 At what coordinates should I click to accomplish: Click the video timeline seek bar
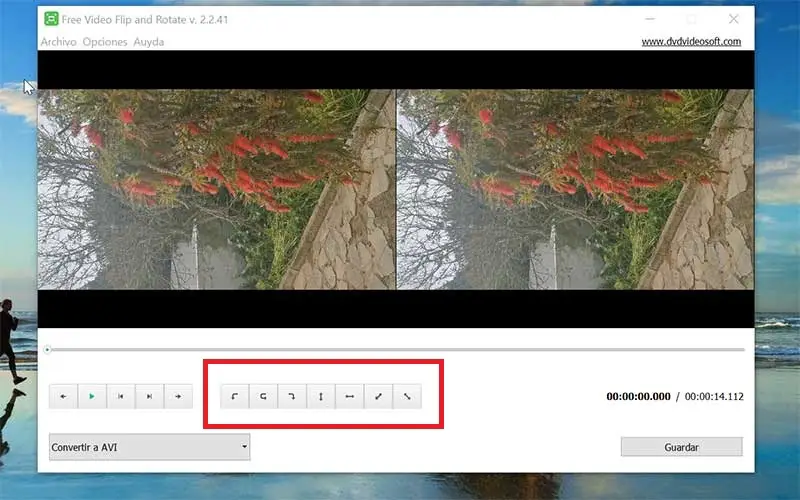[x=397, y=349]
